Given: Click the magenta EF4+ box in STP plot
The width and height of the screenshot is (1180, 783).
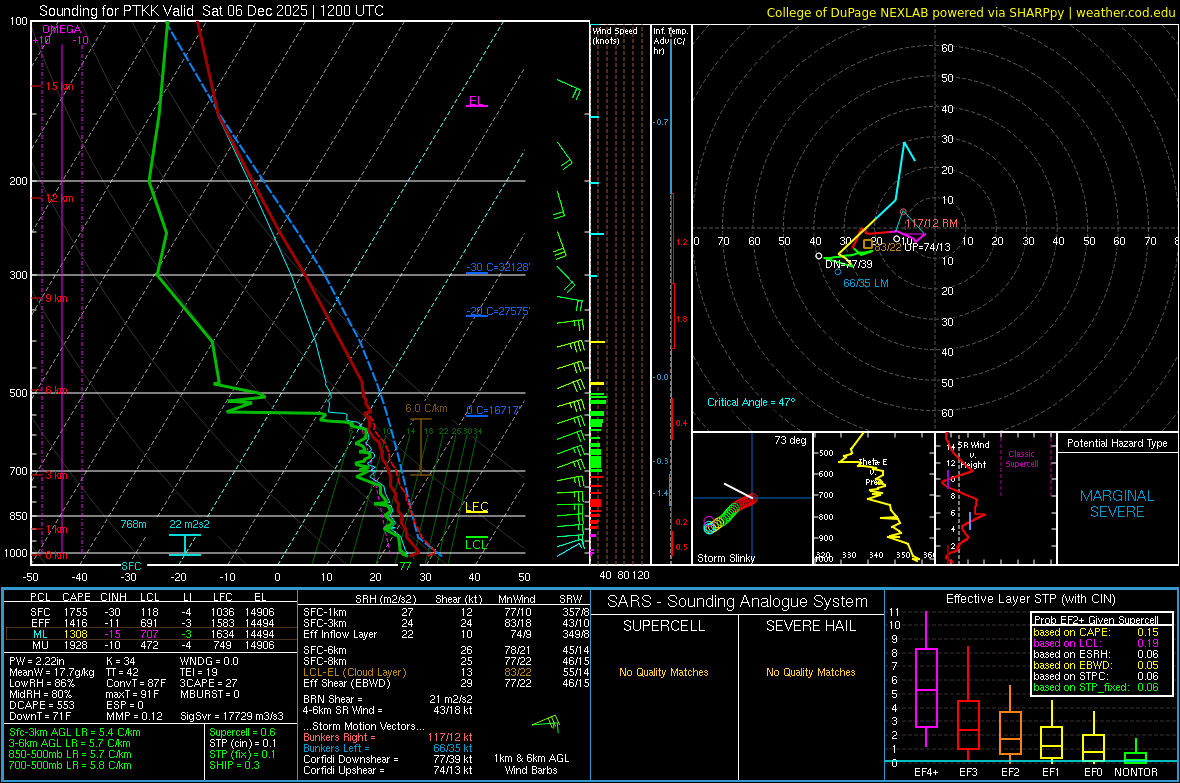Looking at the screenshot, I should [926, 687].
